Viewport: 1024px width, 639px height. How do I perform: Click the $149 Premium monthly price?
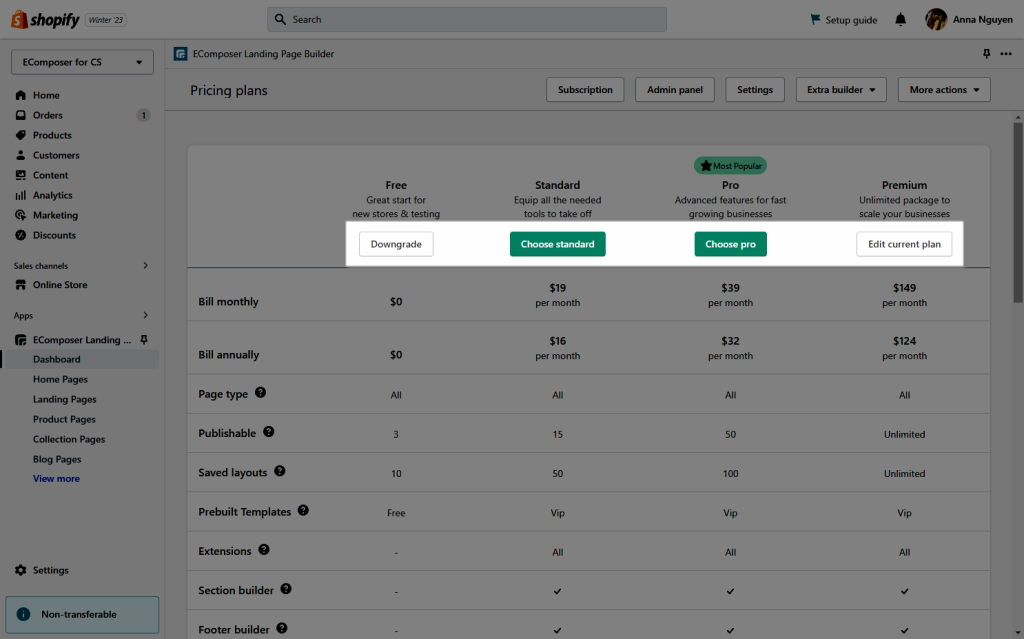point(904,288)
